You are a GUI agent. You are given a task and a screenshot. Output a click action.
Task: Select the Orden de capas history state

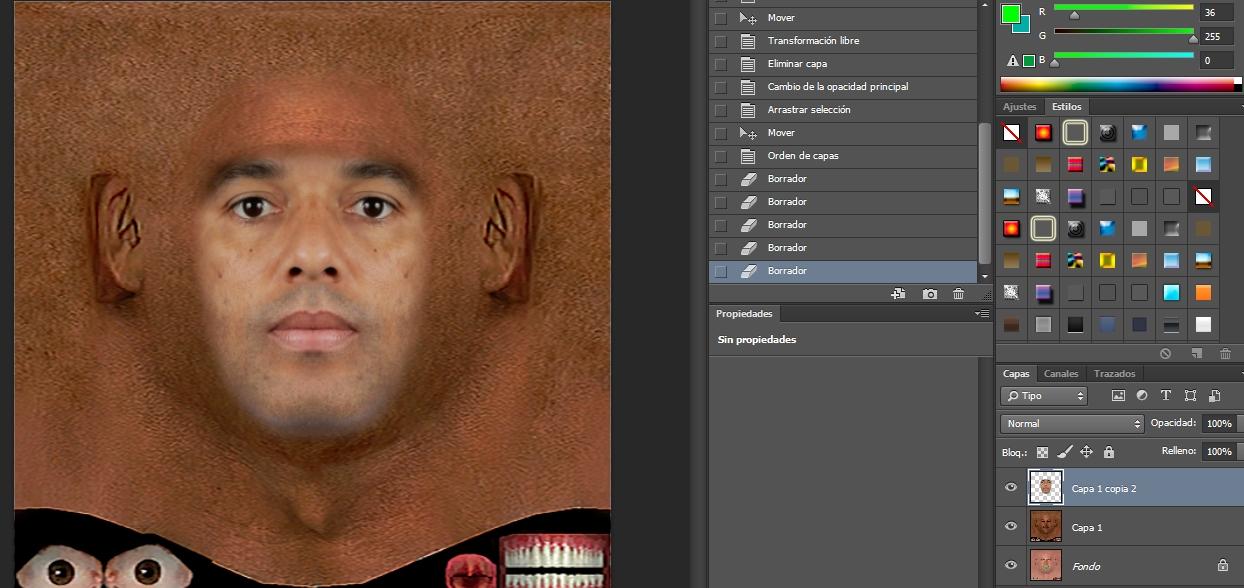coord(803,156)
